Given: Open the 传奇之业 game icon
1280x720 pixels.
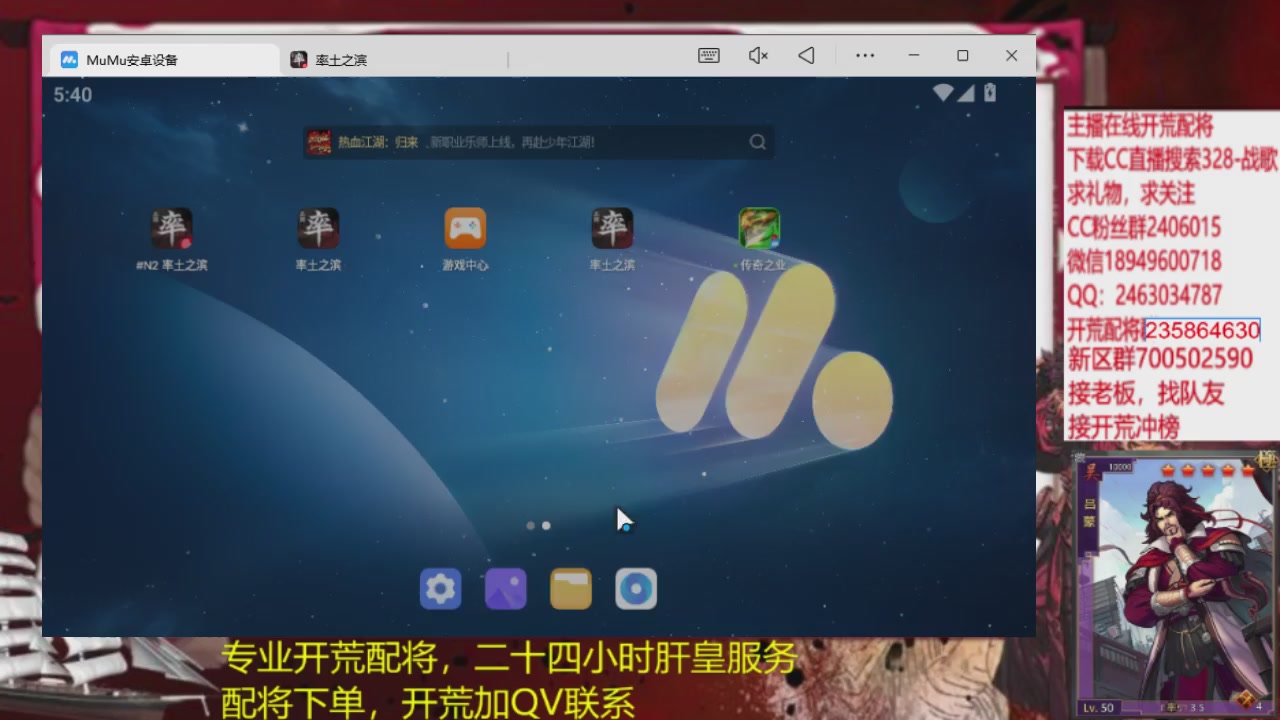Looking at the screenshot, I should point(758,230).
